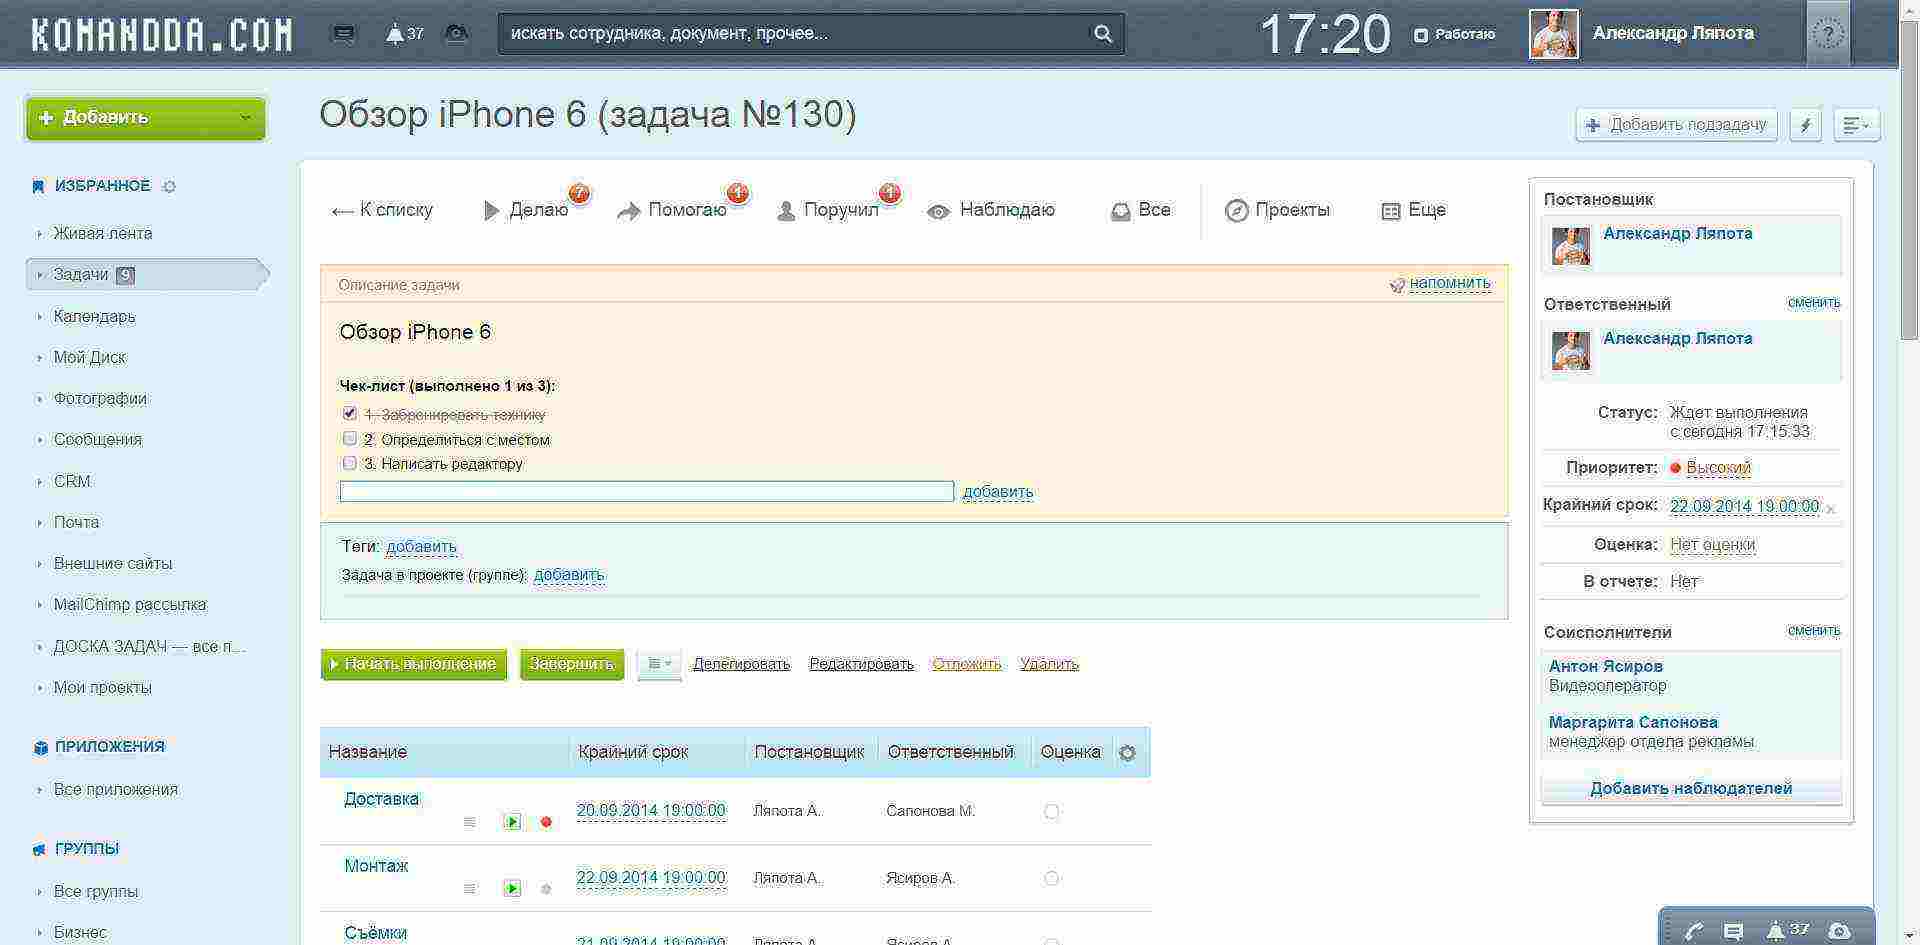Switch to the Поручил tab
Viewport: 1920px width, 945px height.
pyautogui.click(x=828, y=210)
